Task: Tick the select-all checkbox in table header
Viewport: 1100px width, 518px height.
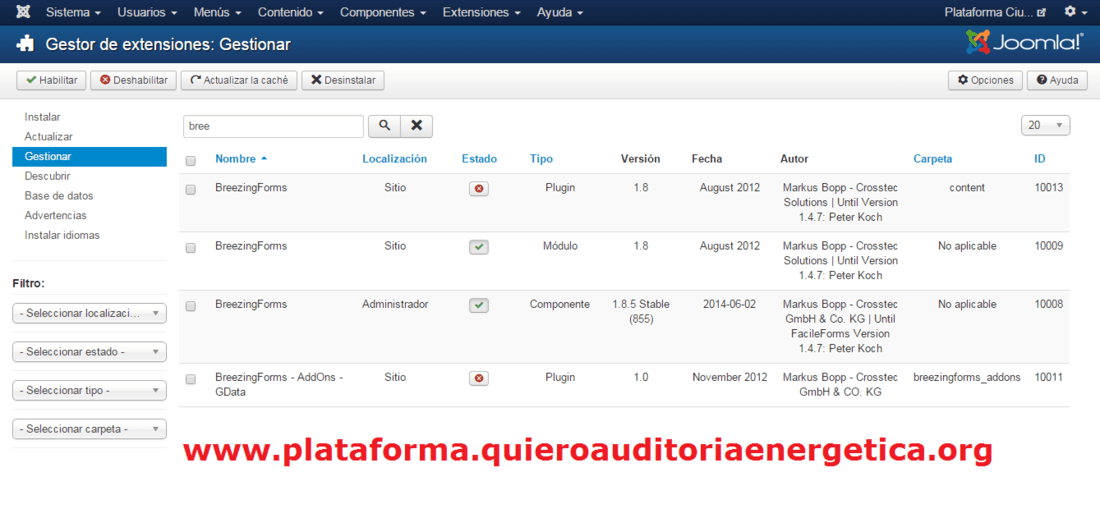Action: pos(191,161)
